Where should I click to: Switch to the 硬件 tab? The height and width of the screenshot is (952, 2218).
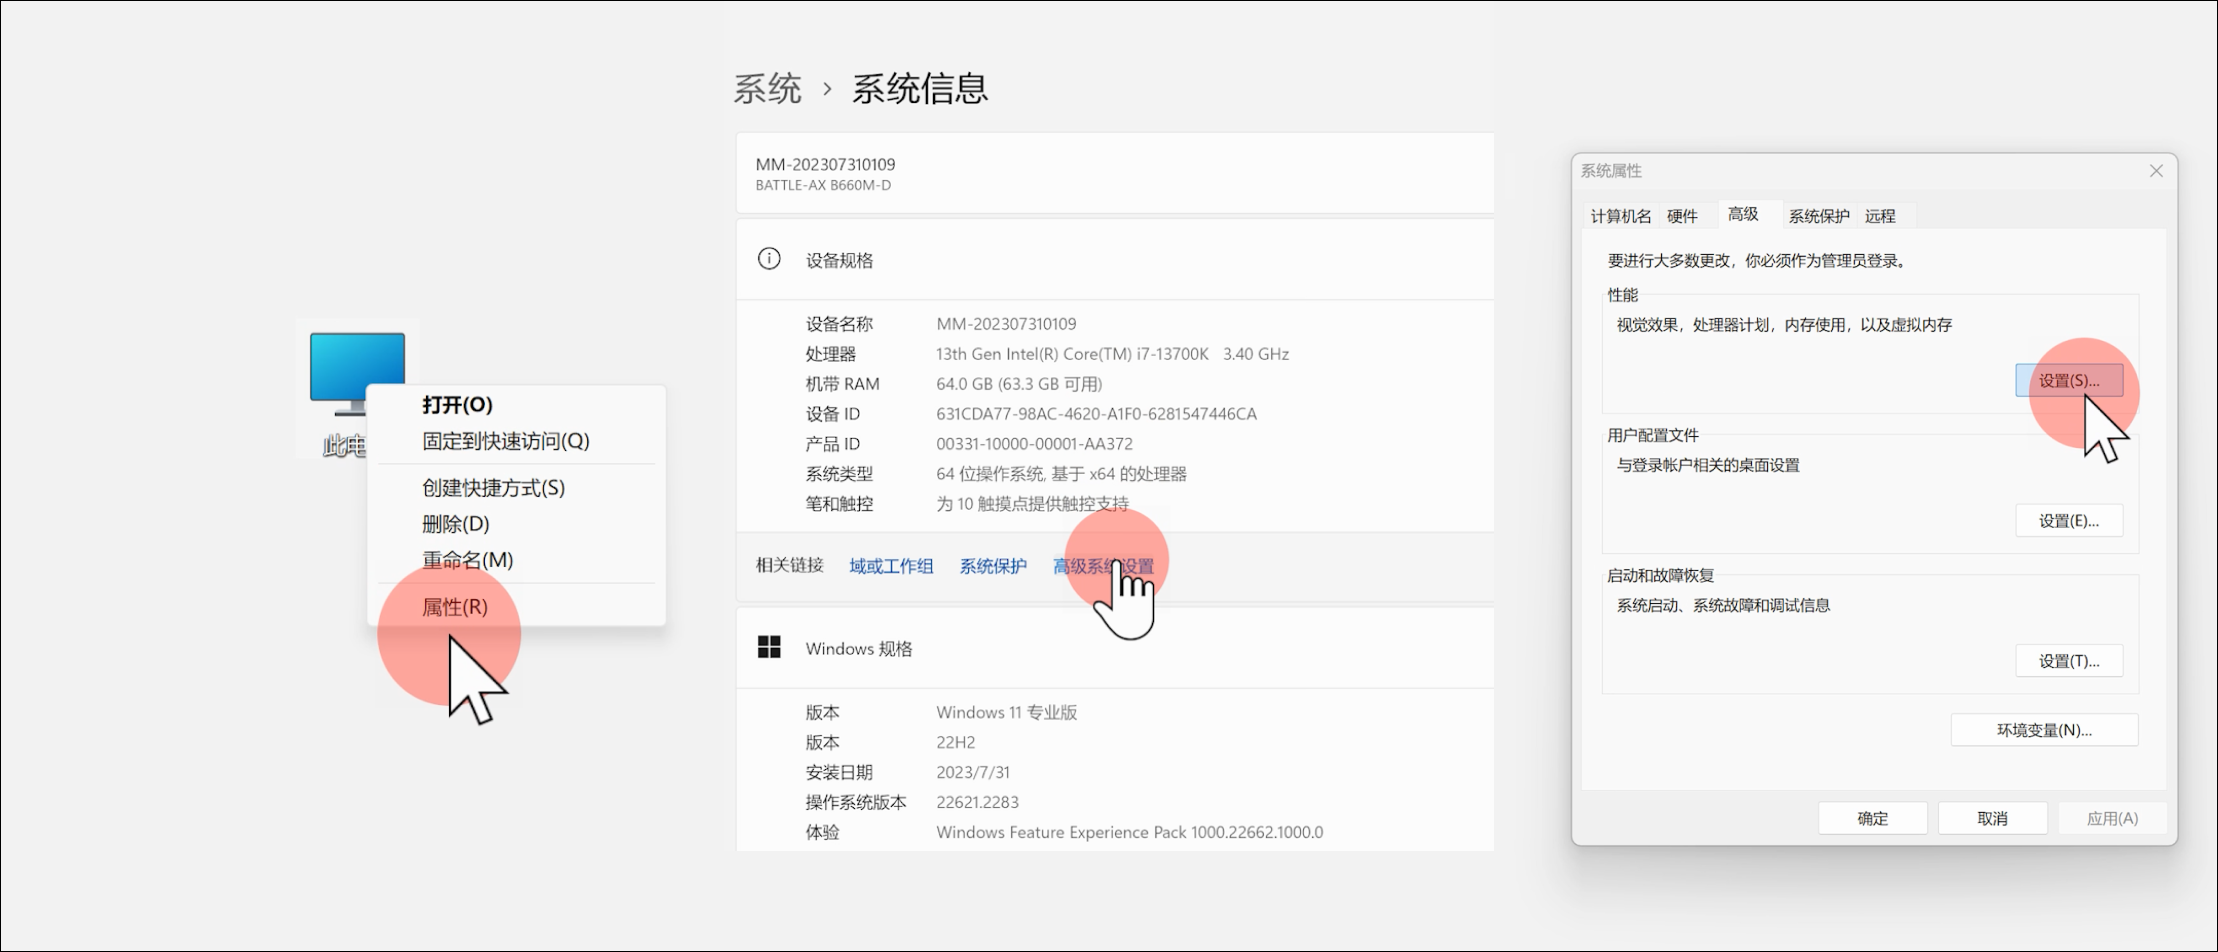tap(1682, 216)
